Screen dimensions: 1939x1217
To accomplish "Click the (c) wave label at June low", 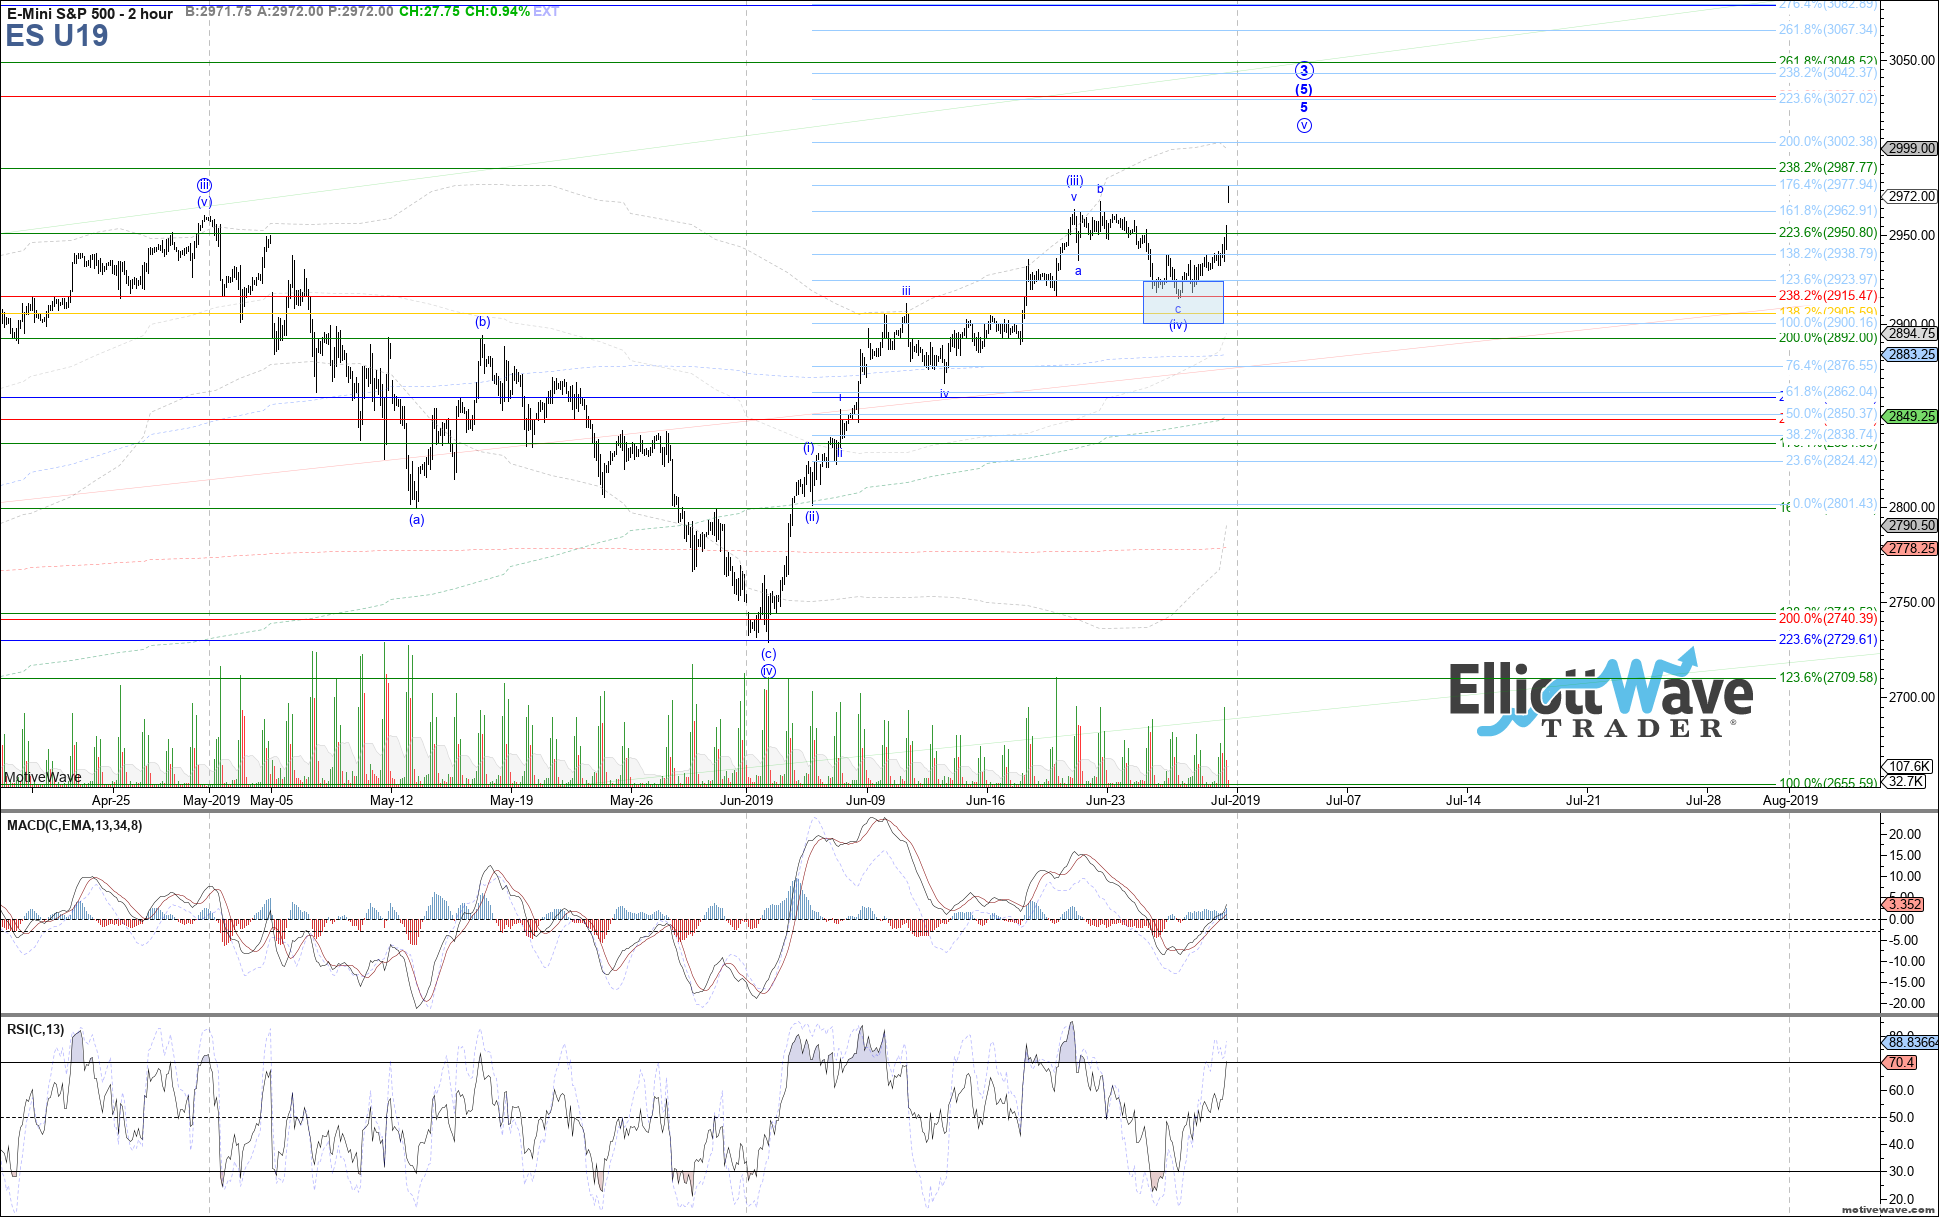I will pyautogui.click(x=768, y=654).
